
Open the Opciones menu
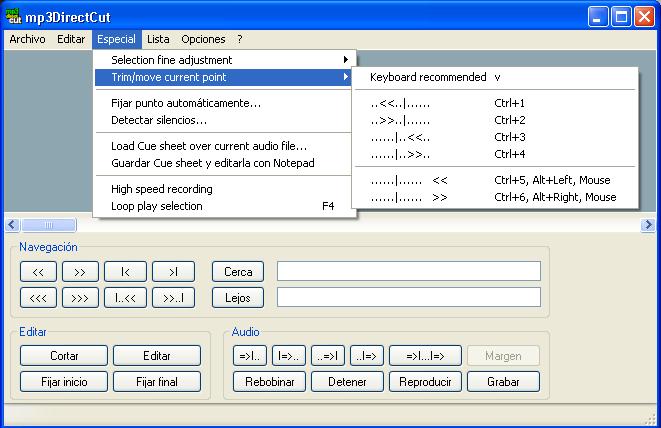203,39
